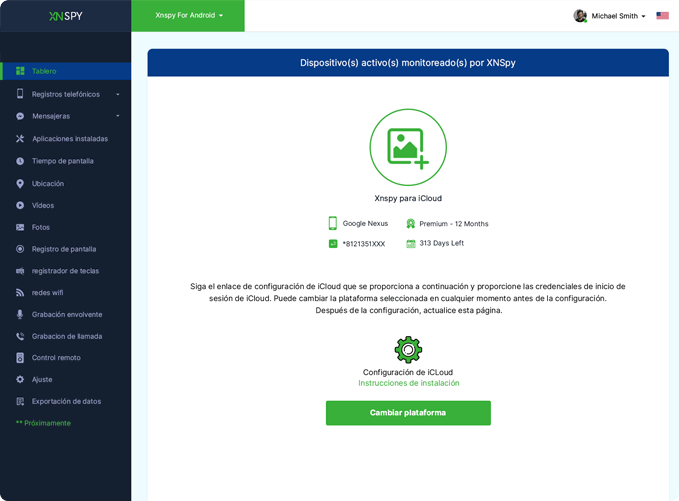Click the green iCloud configuration gear icon
Viewport: 679px width, 501px height.
click(x=408, y=349)
